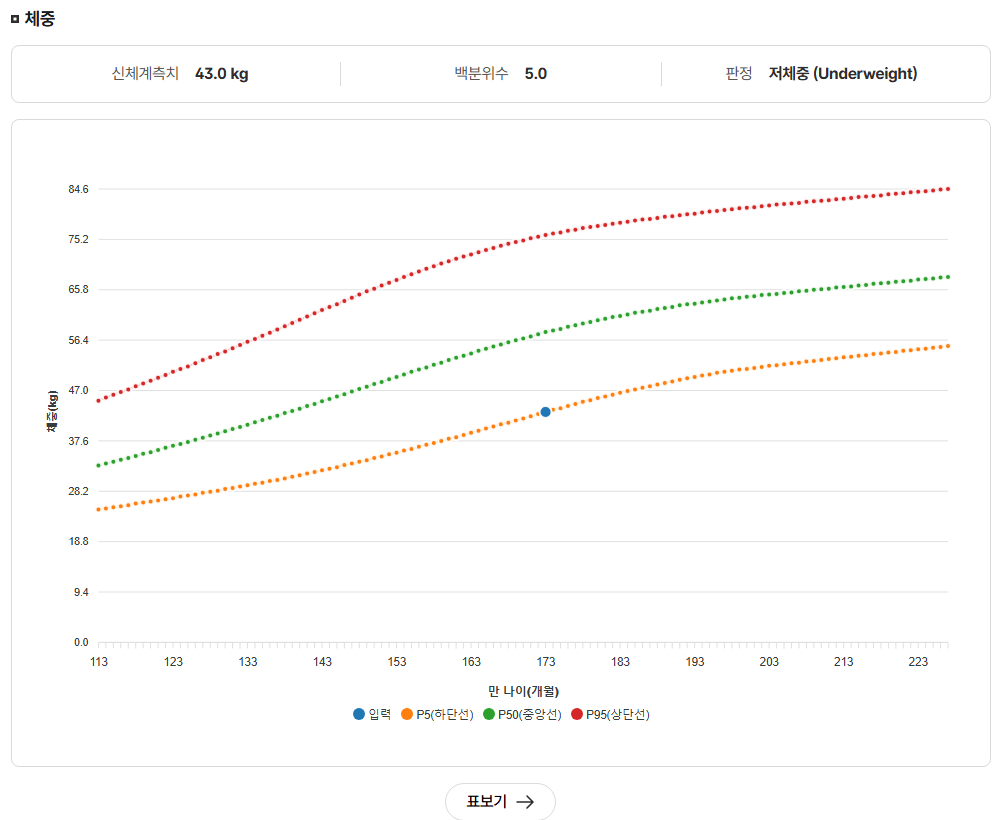Click the 표보기 button
Image resolution: width=1007 pixels, height=820 pixels.
(500, 801)
